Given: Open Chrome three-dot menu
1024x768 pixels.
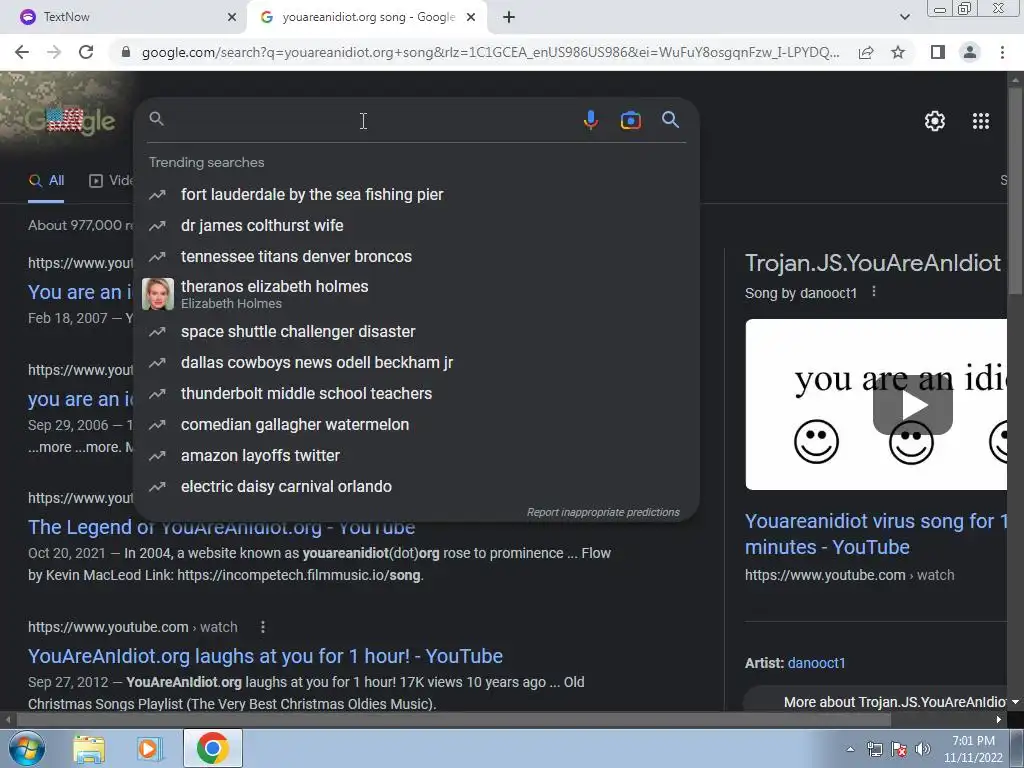Looking at the screenshot, I should pyautogui.click(x=1002, y=52).
